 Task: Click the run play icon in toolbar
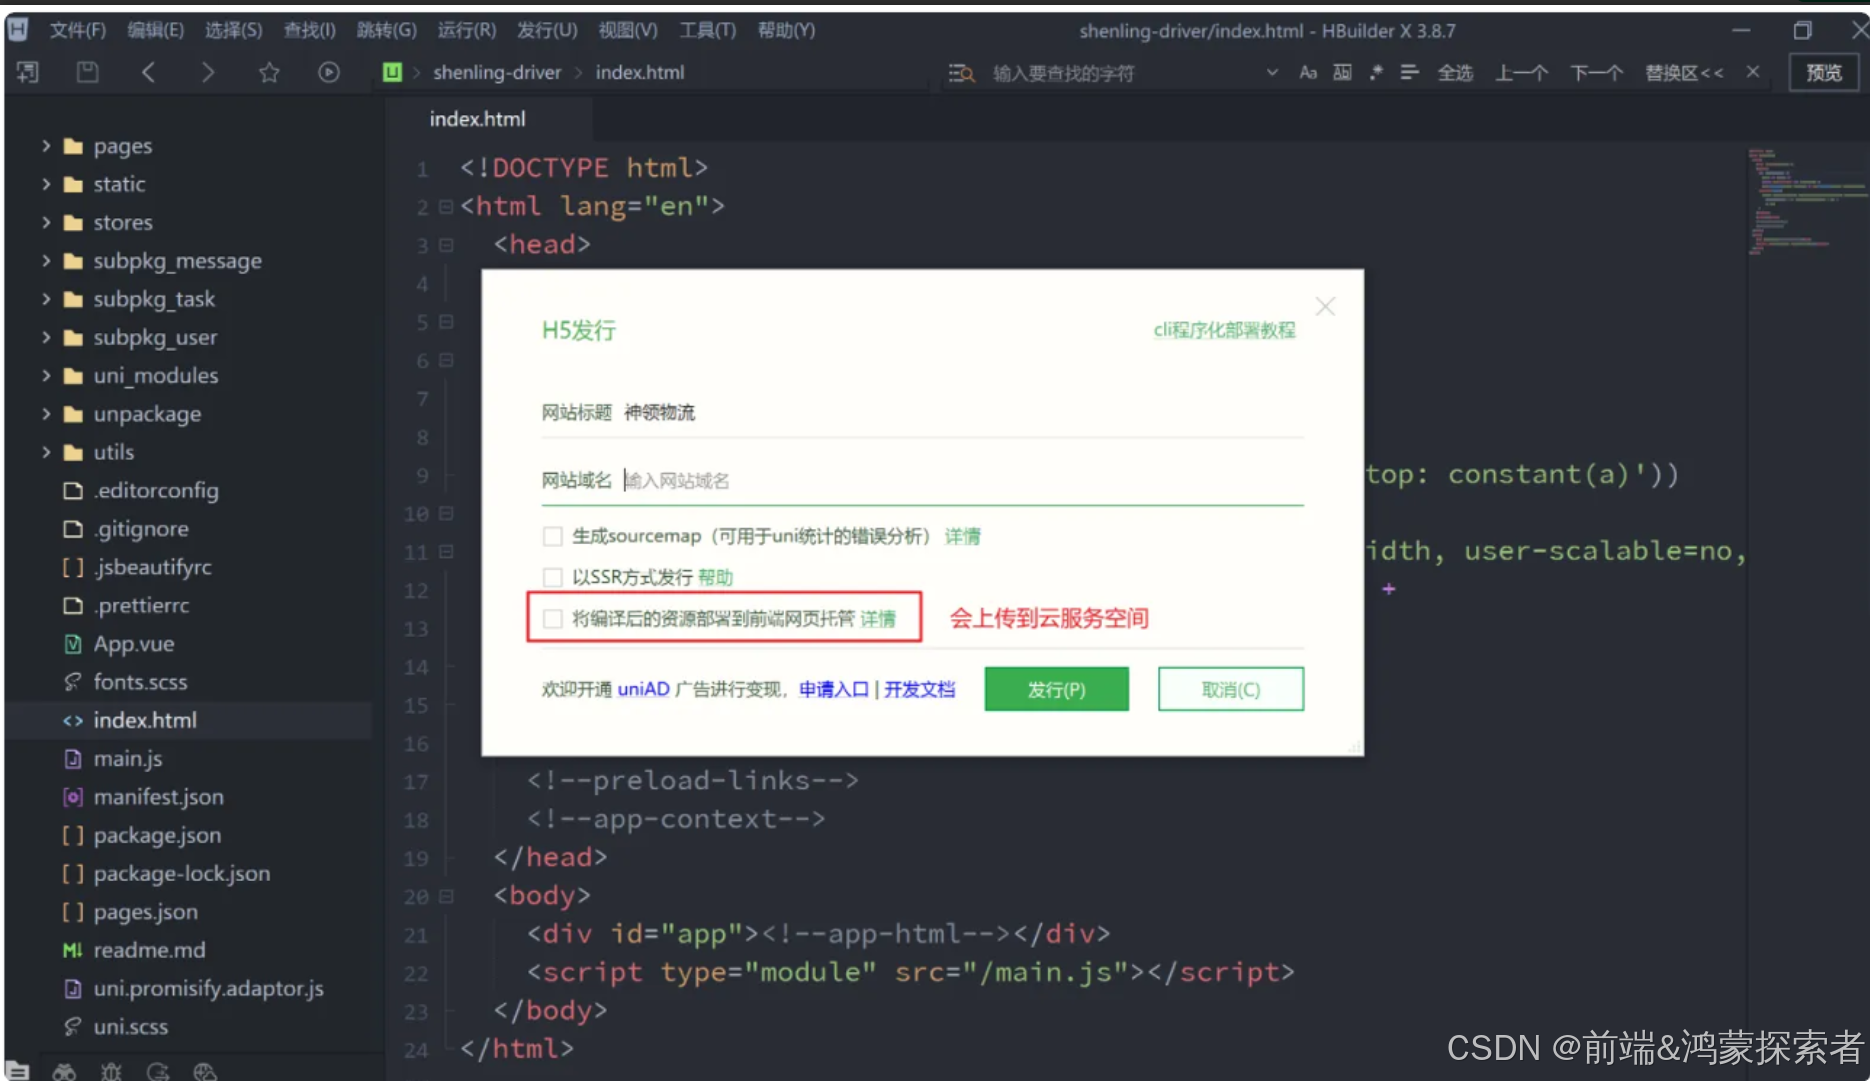(329, 72)
